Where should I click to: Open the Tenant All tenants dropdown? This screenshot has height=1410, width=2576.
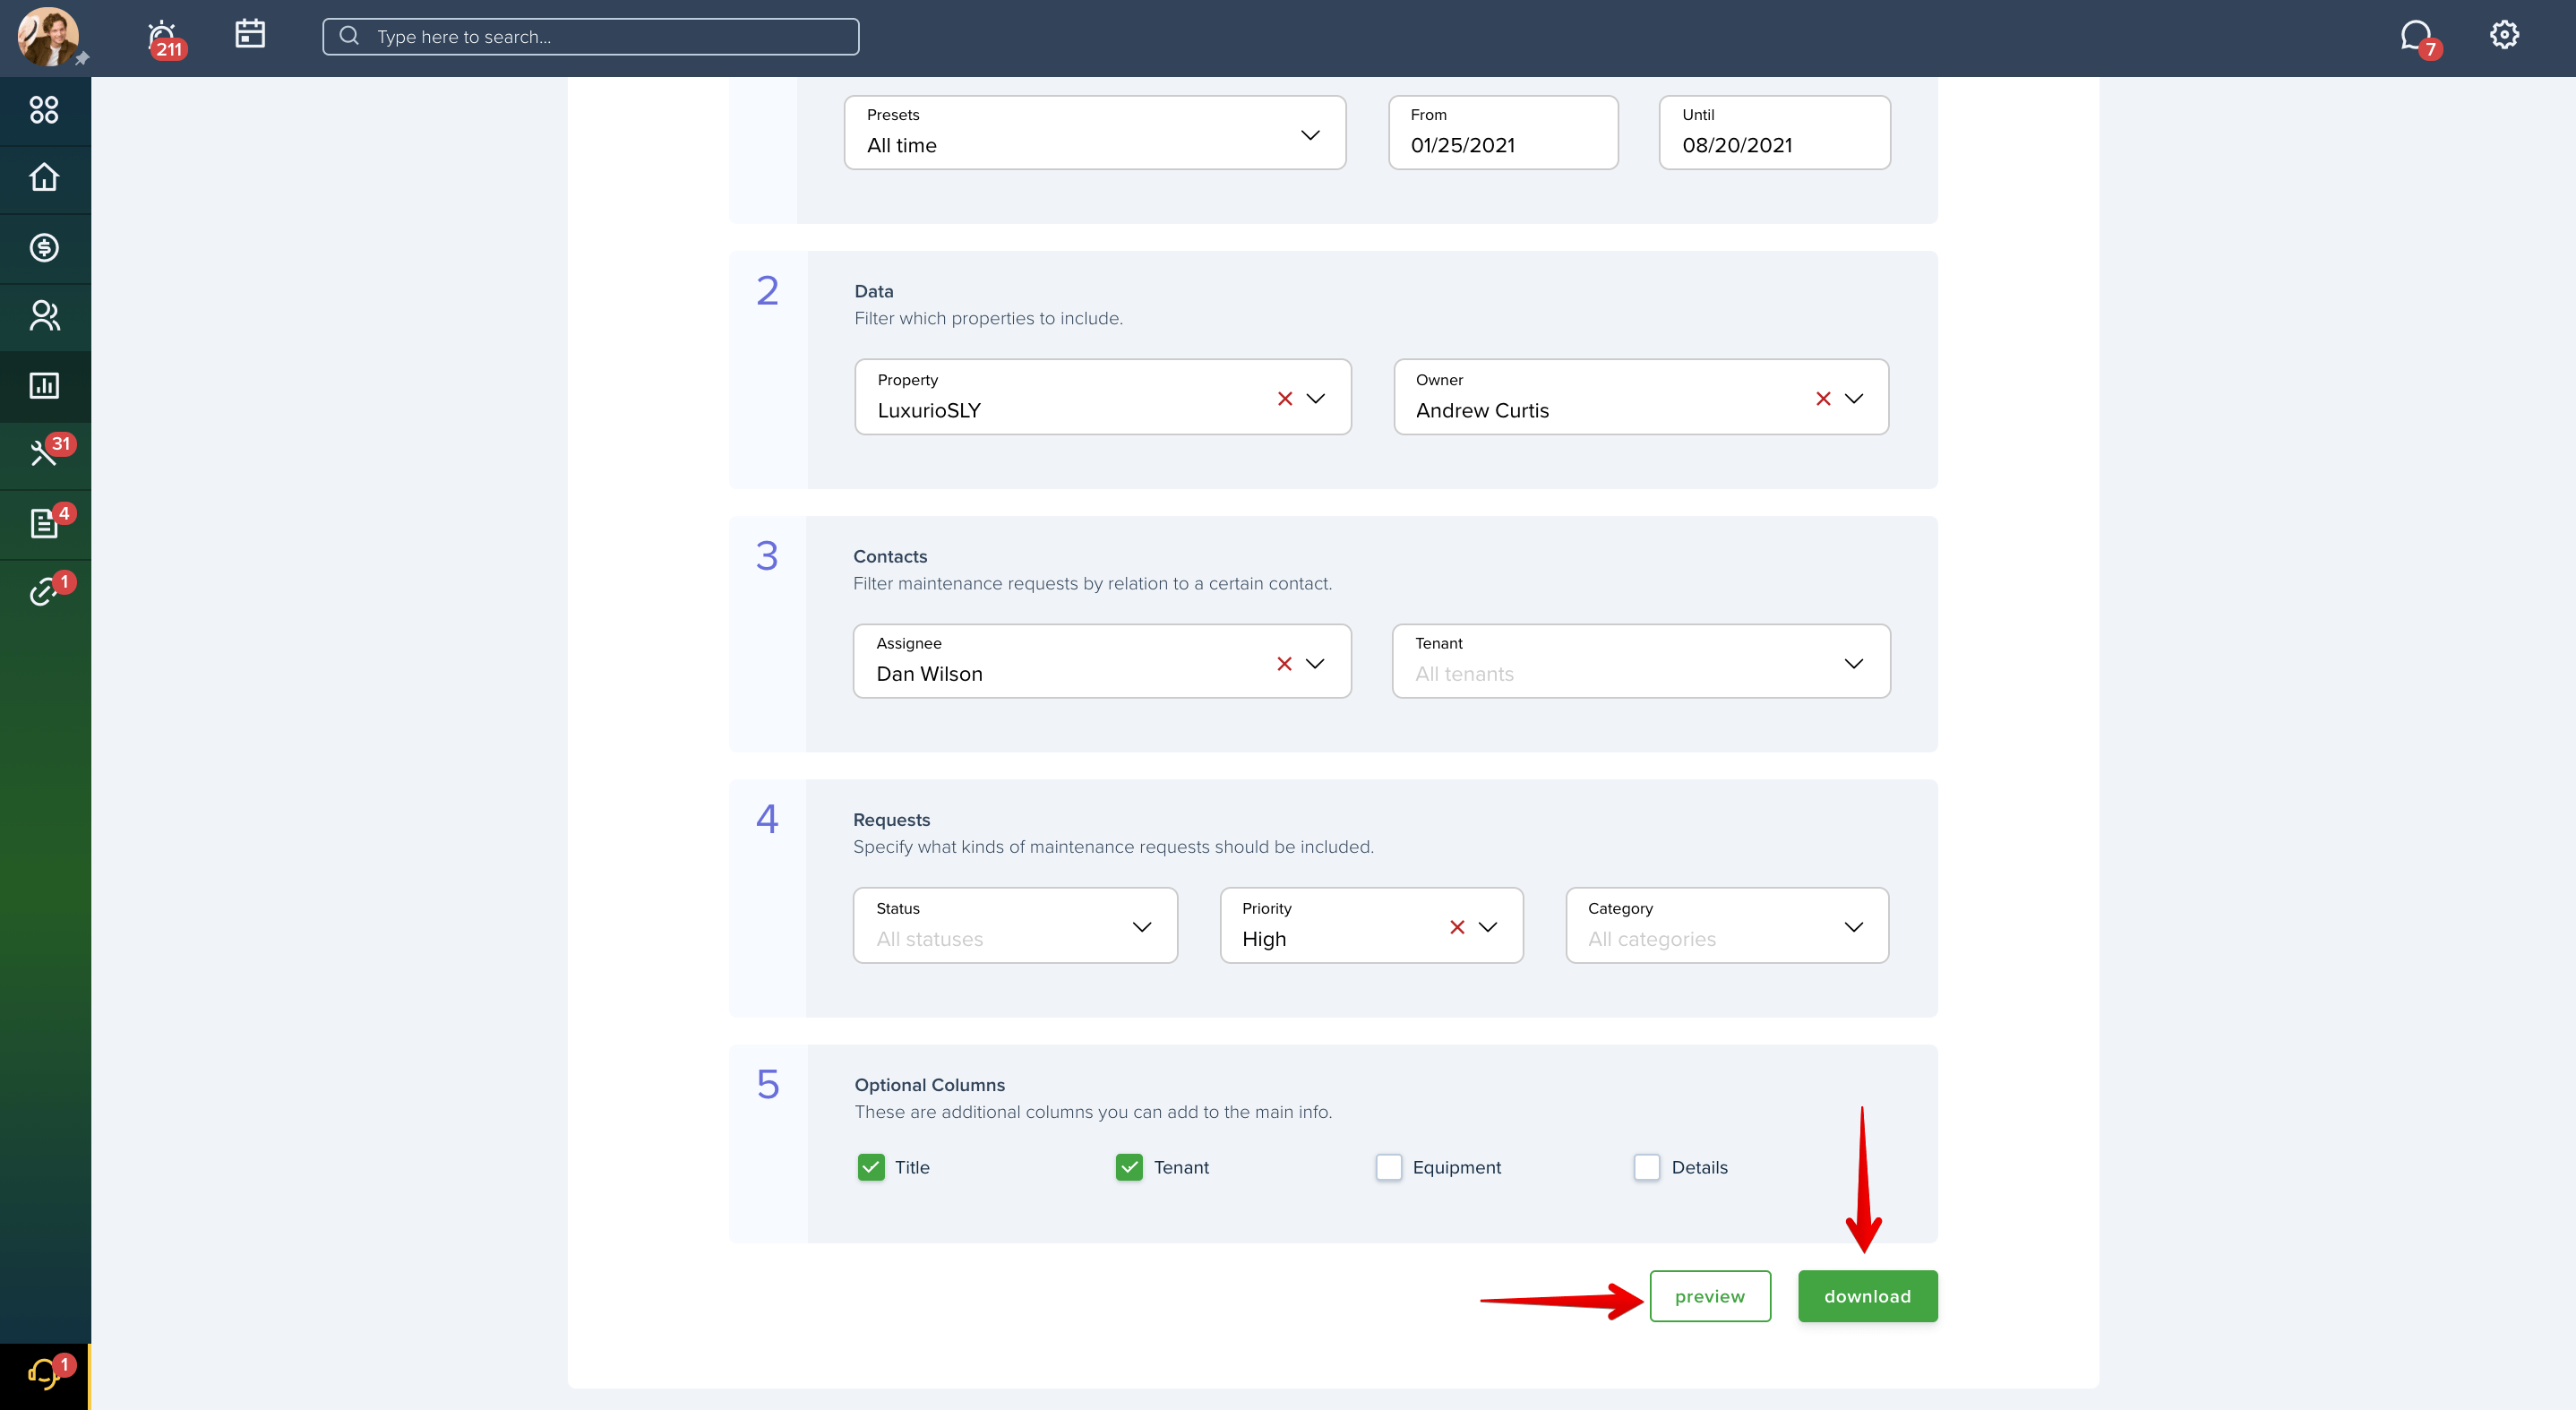[1641, 661]
